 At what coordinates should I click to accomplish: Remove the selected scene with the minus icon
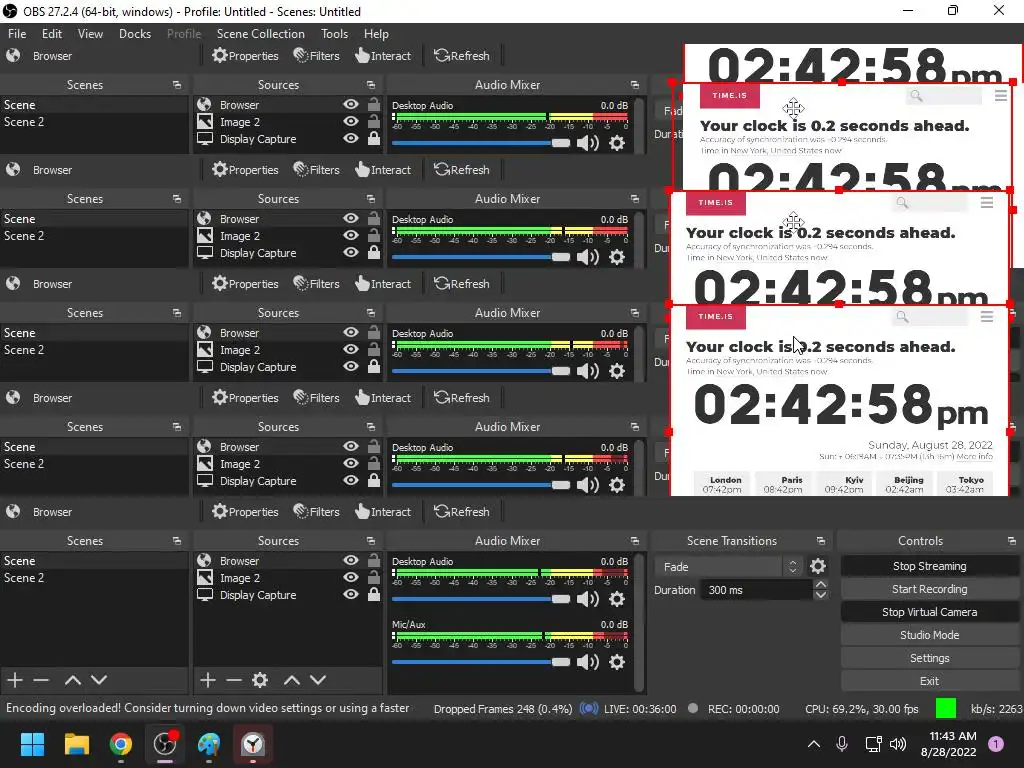point(41,680)
